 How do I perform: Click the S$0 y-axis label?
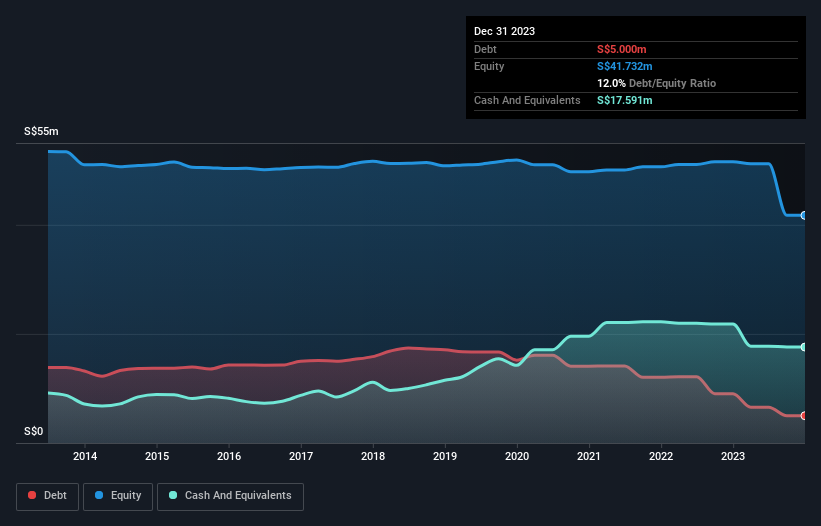tap(34, 431)
